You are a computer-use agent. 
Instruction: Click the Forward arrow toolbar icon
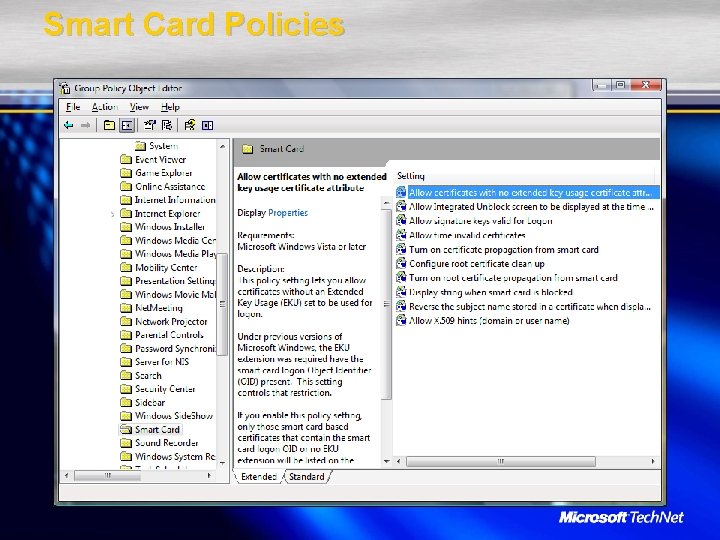point(85,125)
